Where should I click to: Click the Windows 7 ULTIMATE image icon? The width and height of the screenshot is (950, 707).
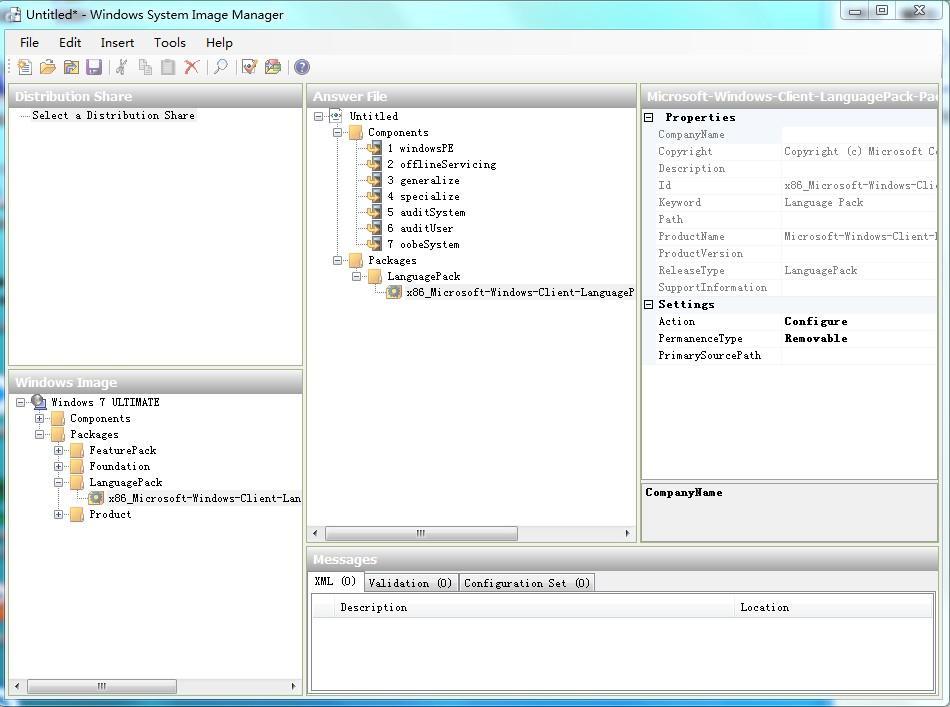pyautogui.click(x=38, y=402)
